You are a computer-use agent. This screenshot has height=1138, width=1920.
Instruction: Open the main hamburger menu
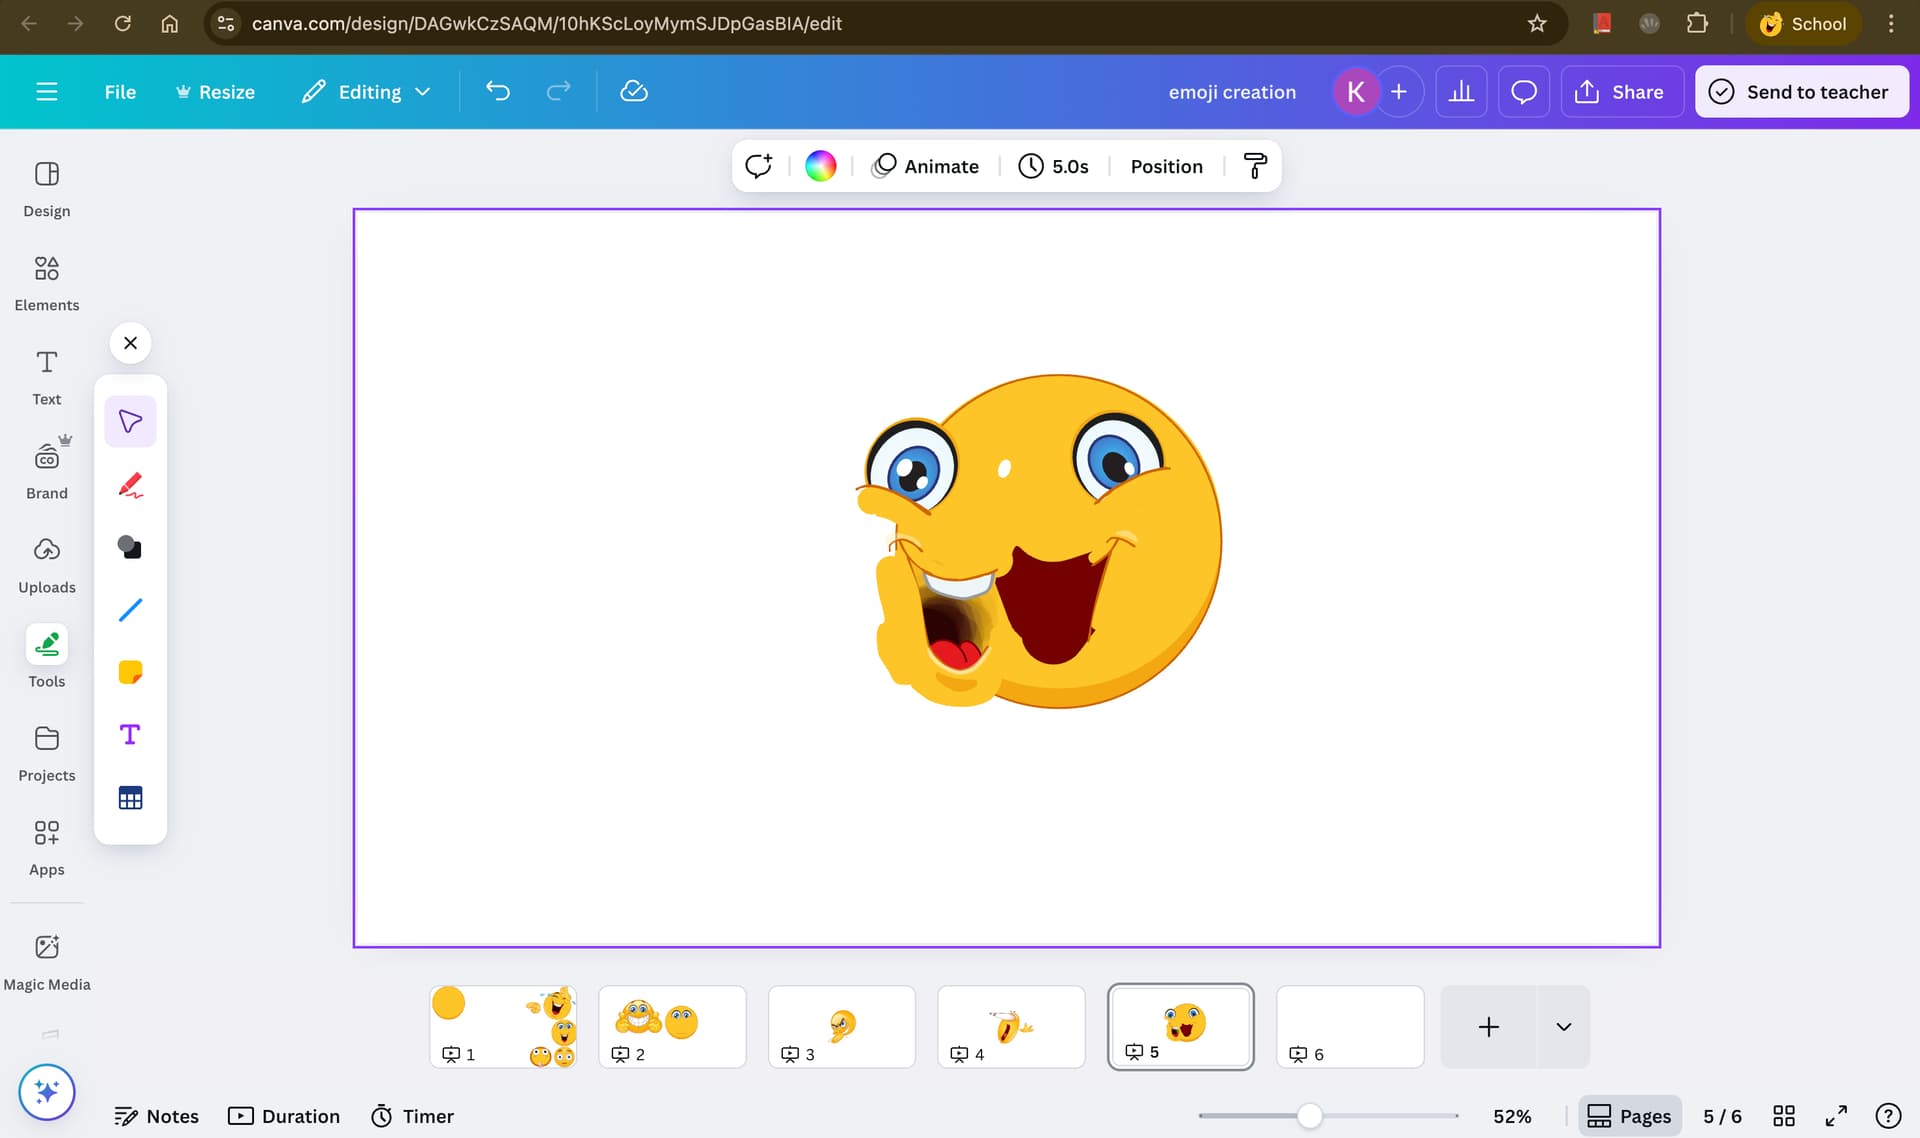(x=47, y=92)
